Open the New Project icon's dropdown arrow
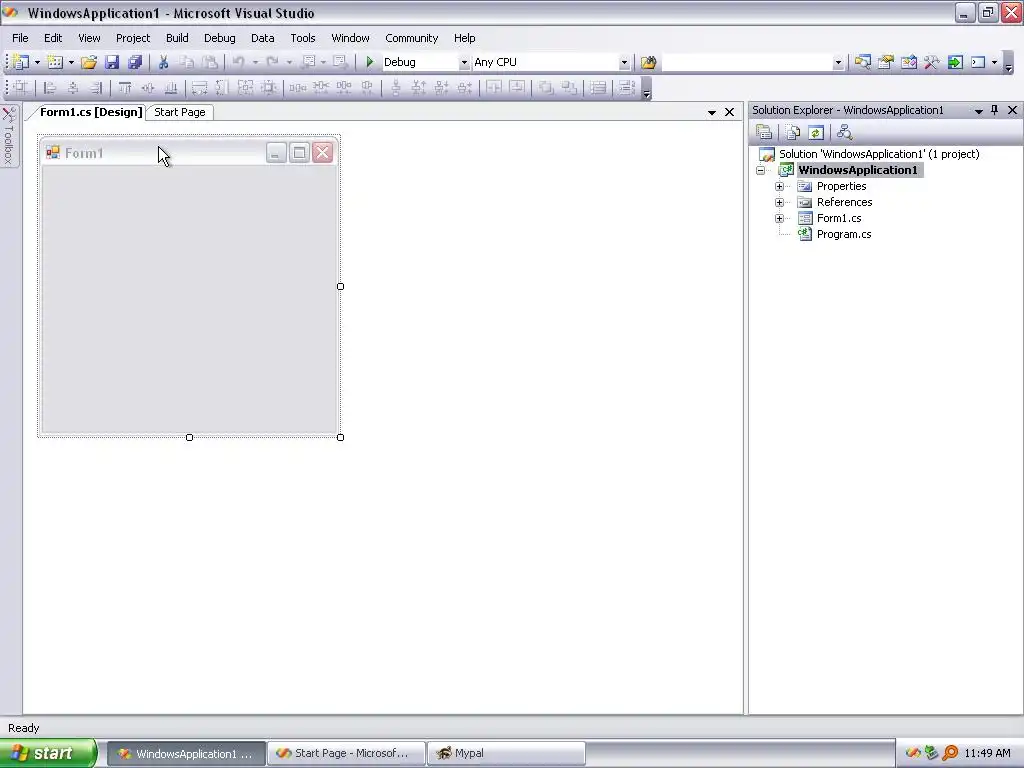This screenshot has height=768, width=1024. pyautogui.click(x=37, y=63)
